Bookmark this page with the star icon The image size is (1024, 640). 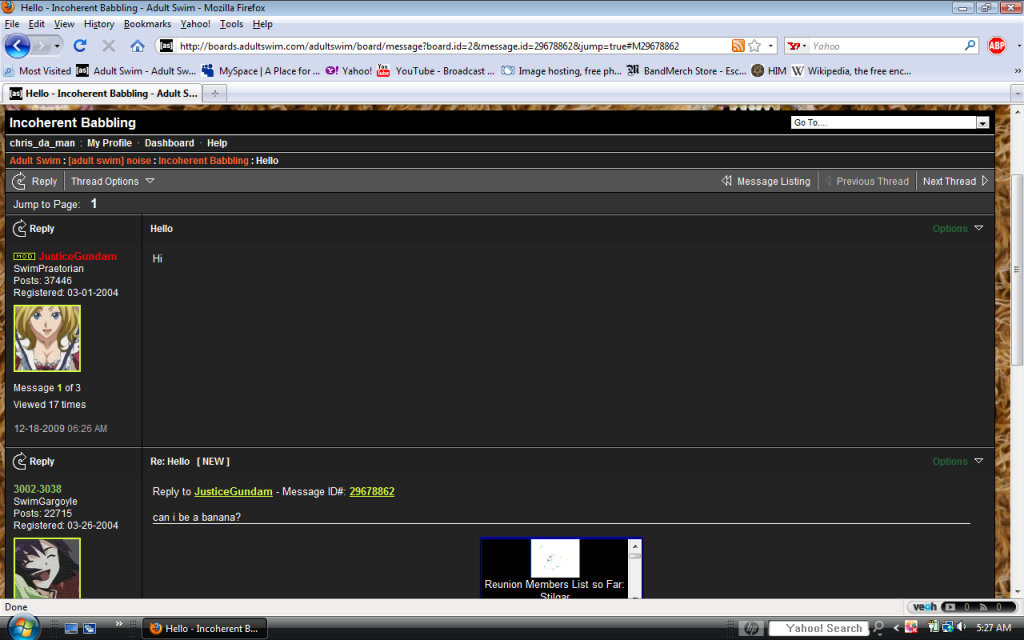coord(755,46)
